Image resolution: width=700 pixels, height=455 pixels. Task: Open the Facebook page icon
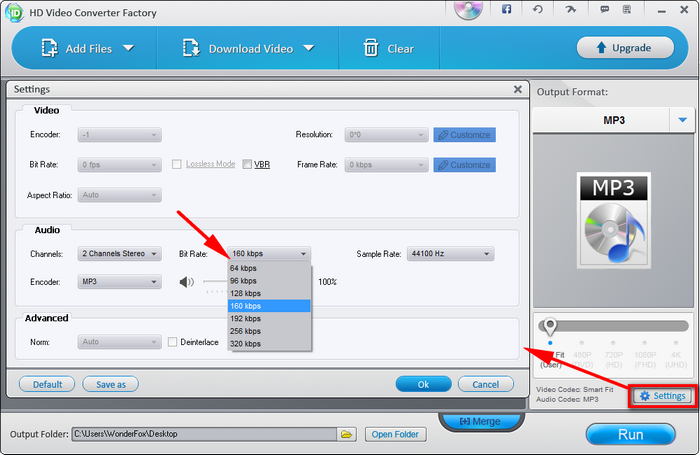506,9
